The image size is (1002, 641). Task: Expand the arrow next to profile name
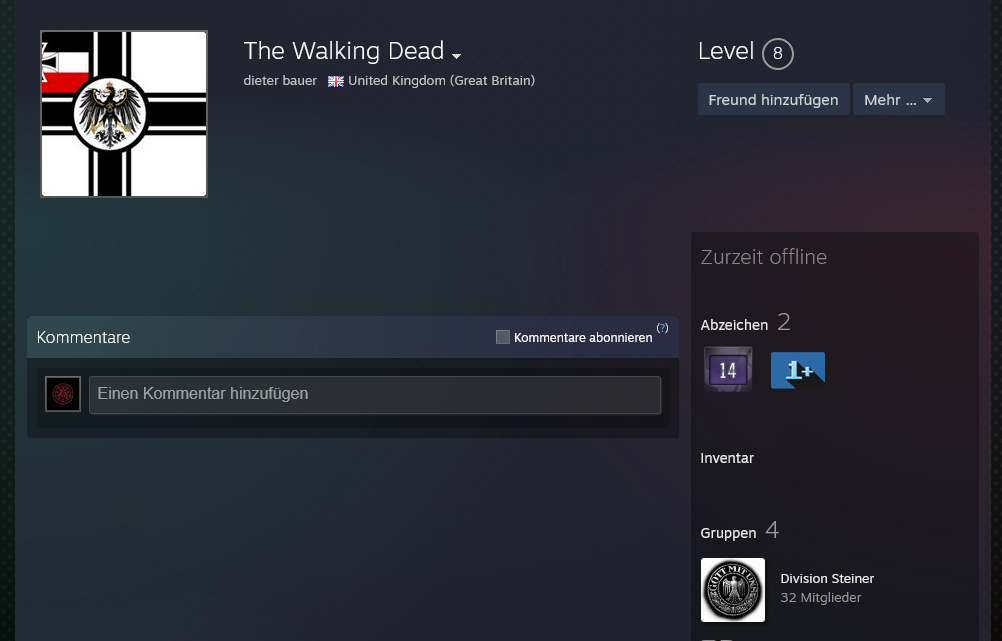(x=457, y=55)
